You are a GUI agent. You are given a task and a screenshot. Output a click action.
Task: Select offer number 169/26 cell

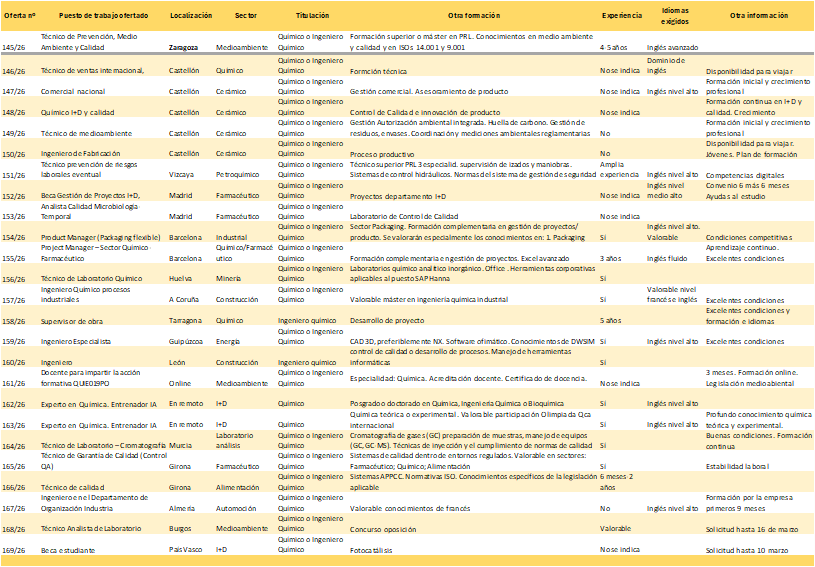click(x=15, y=550)
